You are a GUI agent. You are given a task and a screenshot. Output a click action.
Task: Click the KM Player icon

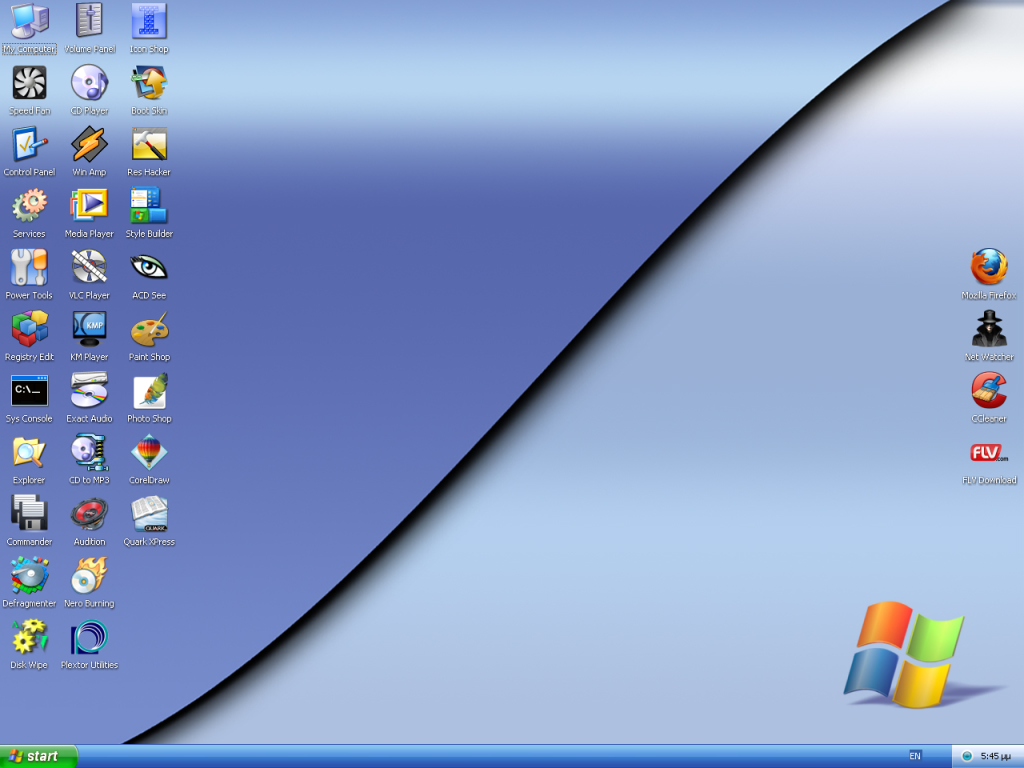click(x=89, y=328)
